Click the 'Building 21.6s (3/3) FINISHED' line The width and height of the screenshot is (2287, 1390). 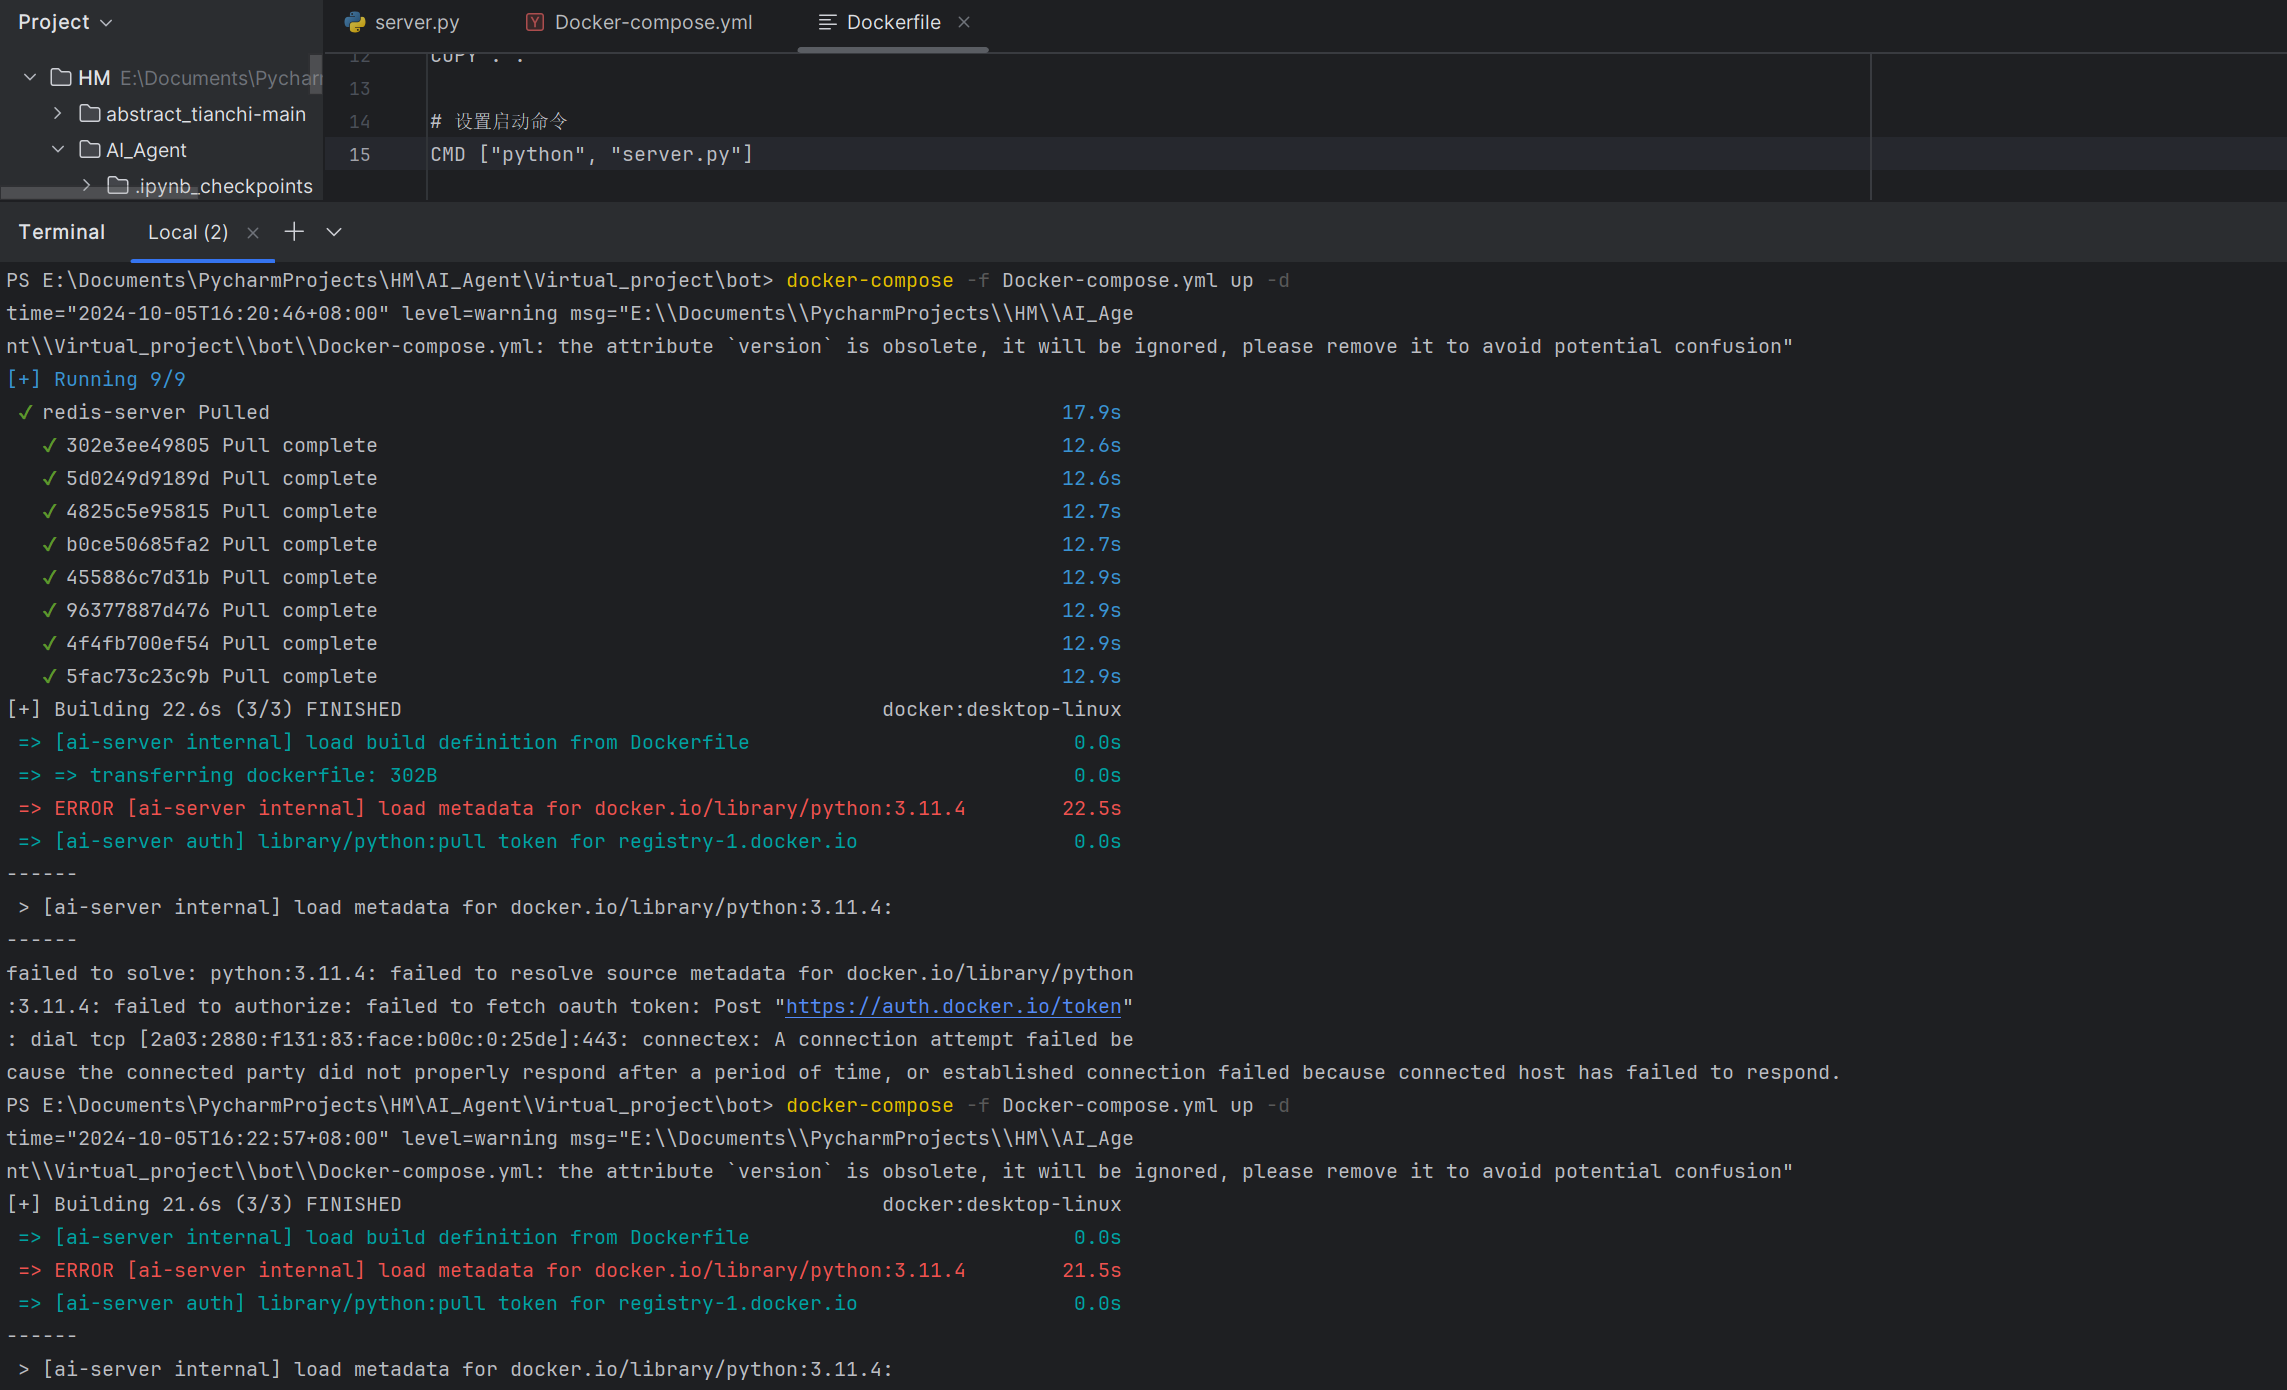pyautogui.click(x=204, y=1204)
